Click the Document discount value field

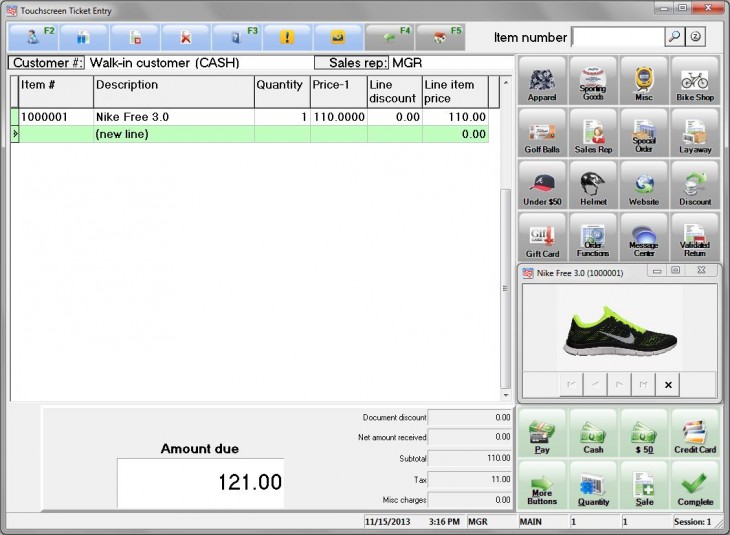click(470, 418)
